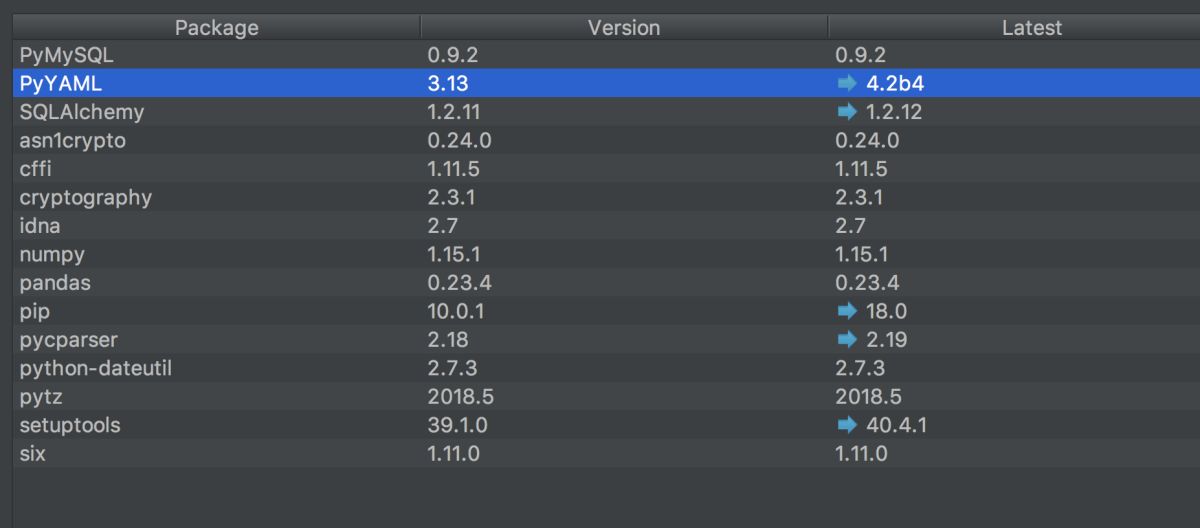Click the upgrade arrow for pycparser 2.19
Screen dimensions: 1200x528
click(x=847, y=340)
